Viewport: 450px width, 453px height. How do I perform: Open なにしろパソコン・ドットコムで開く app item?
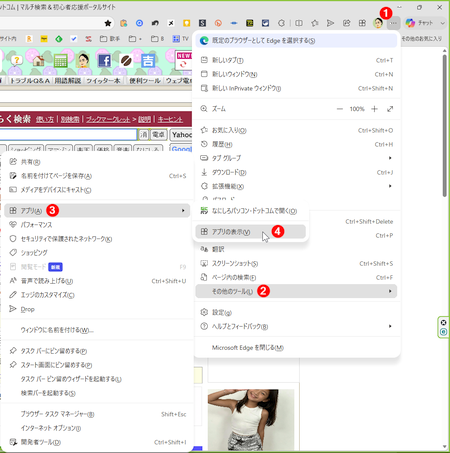[251, 211]
